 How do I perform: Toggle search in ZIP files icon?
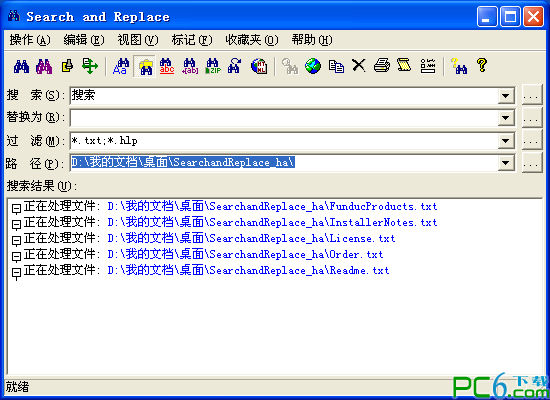(x=213, y=66)
